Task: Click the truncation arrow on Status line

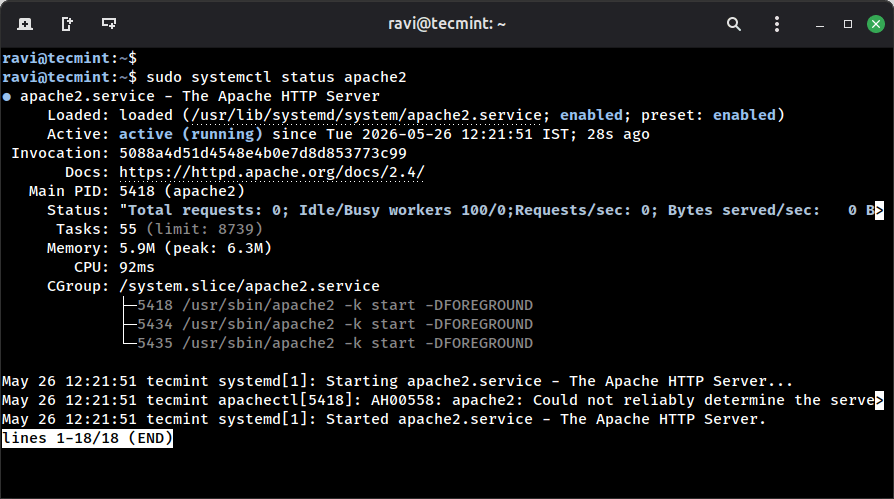Action: coord(879,210)
